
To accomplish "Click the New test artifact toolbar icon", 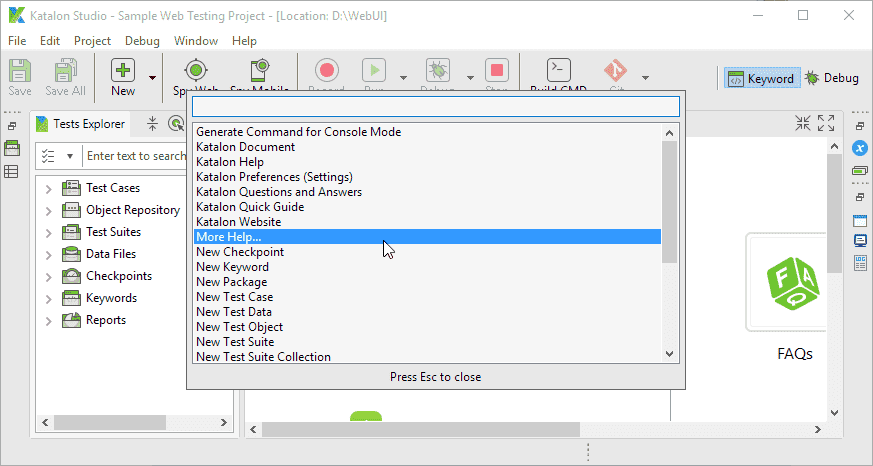I will (x=123, y=72).
